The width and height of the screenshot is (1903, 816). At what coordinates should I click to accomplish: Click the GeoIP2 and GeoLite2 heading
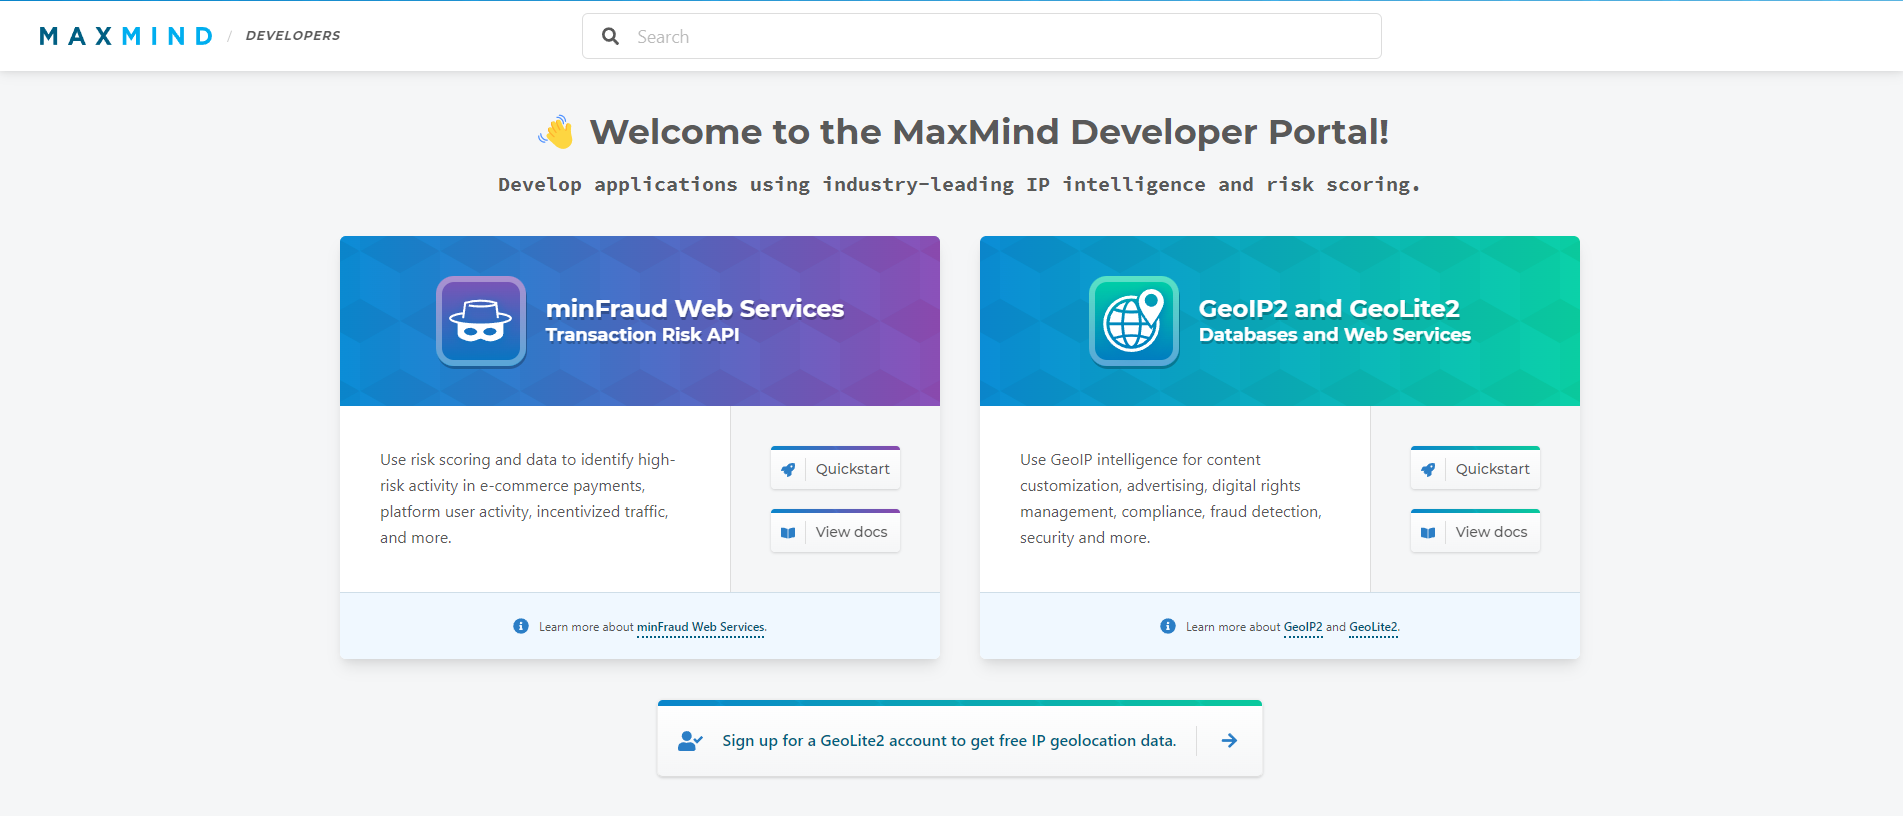(x=1329, y=308)
